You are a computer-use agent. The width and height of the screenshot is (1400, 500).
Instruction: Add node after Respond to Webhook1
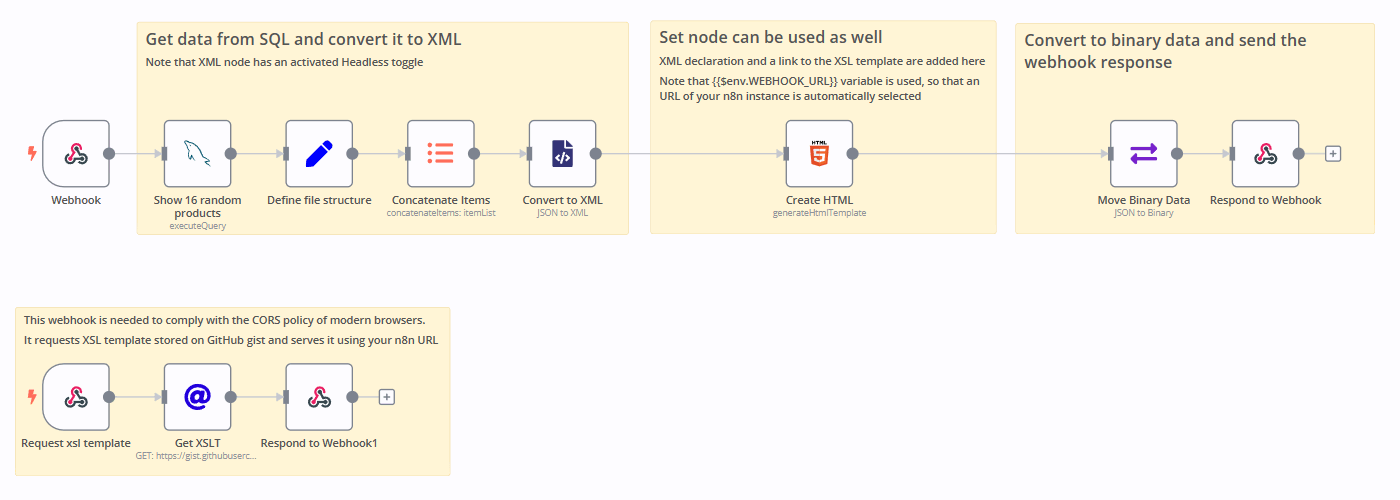point(387,397)
